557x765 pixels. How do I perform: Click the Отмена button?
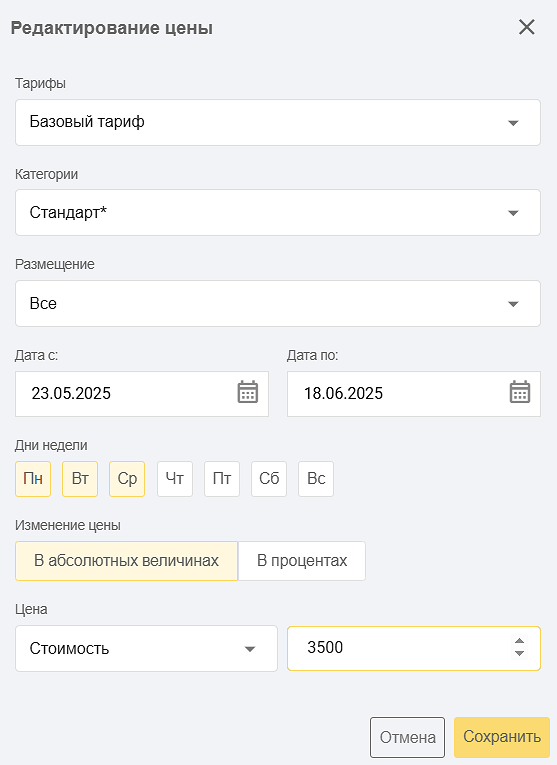(x=407, y=737)
